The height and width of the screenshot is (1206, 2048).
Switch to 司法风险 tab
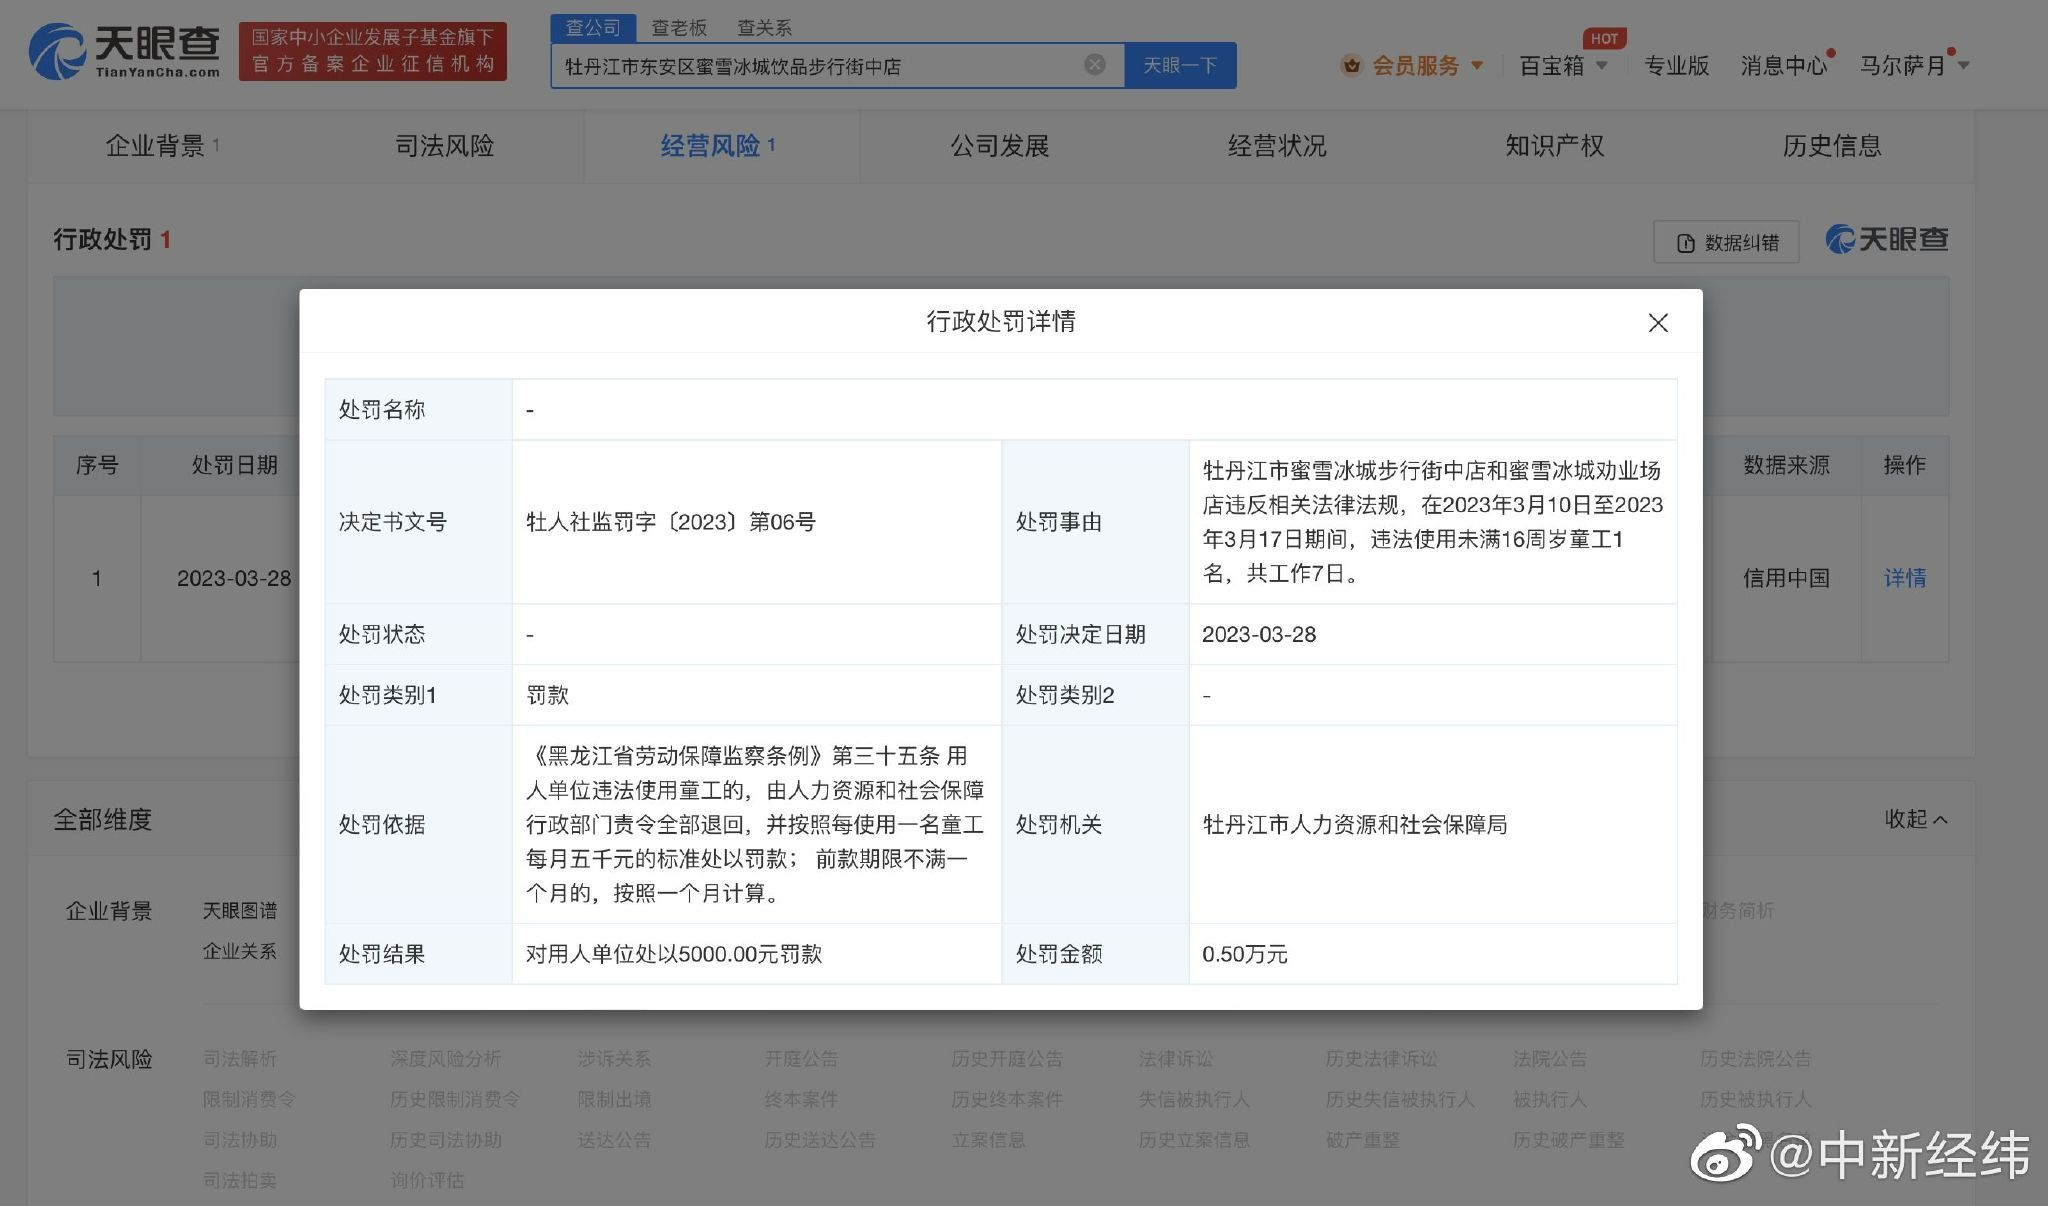pos(445,146)
